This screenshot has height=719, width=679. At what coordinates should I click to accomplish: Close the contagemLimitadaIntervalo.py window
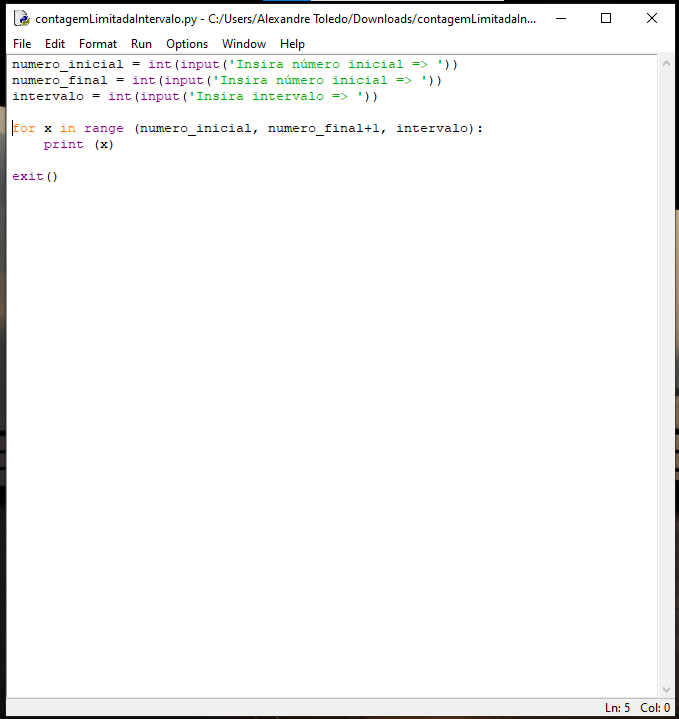pyautogui.click(x=652, y=19)
